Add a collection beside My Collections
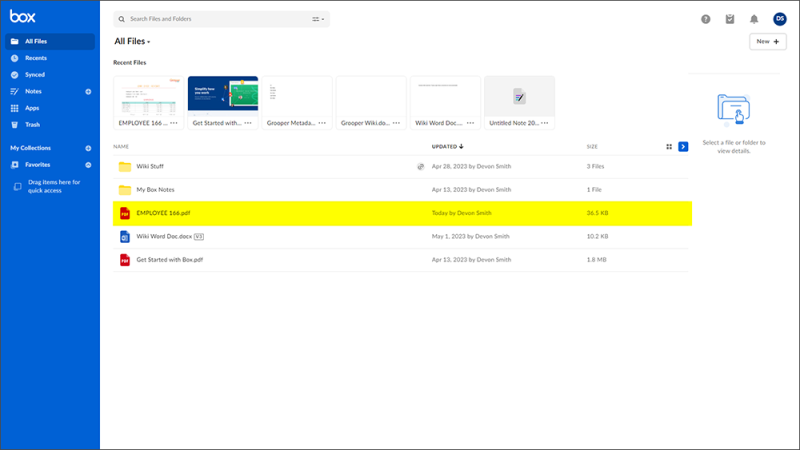The height and width of the screenshot is (450, 800). [88, 148]
